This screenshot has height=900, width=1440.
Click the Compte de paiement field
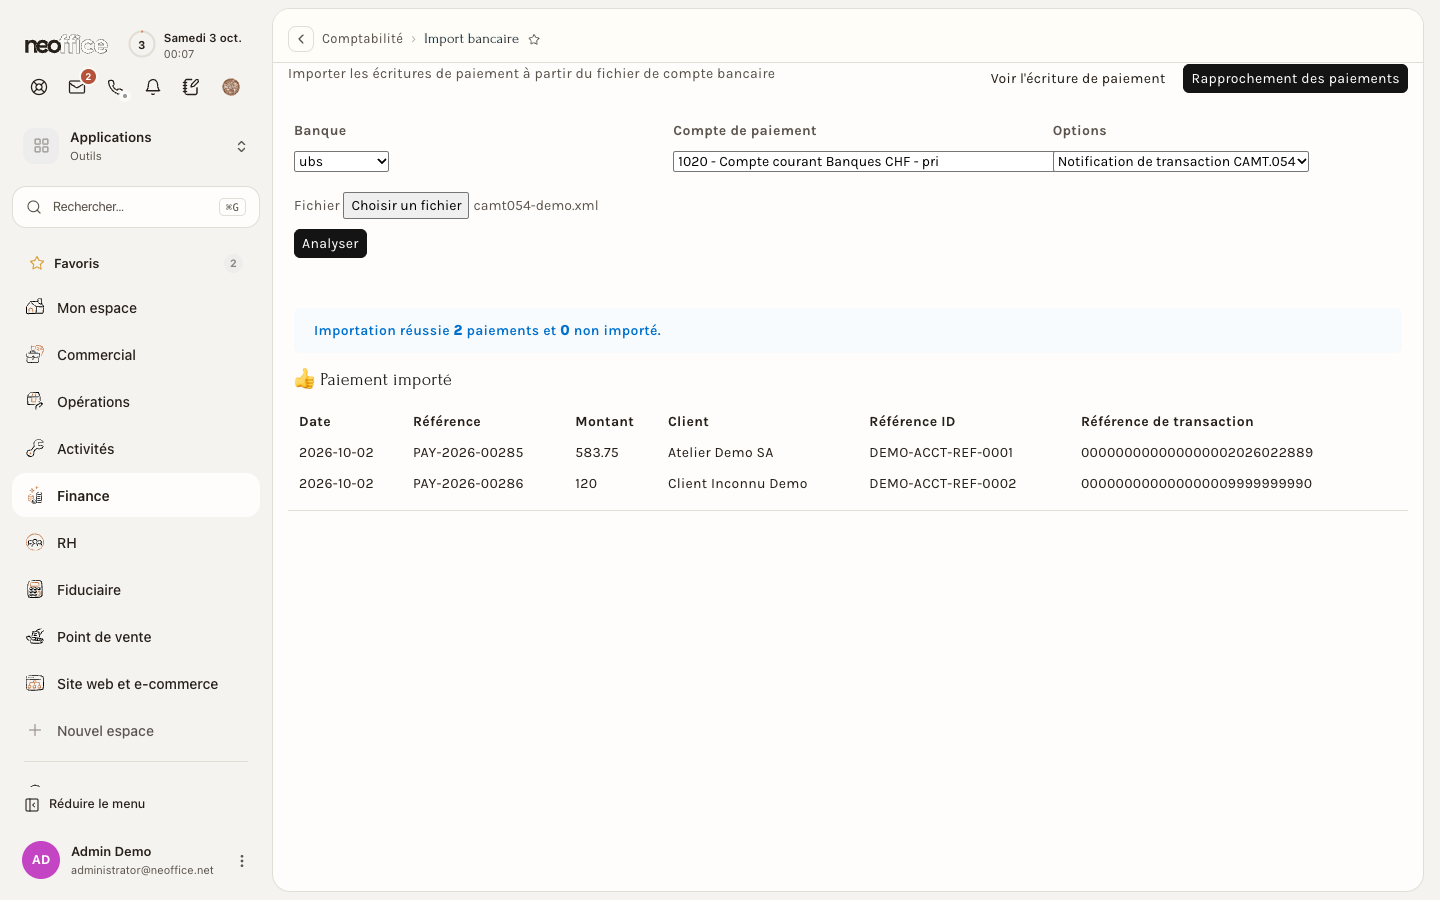tap(863, 161)
